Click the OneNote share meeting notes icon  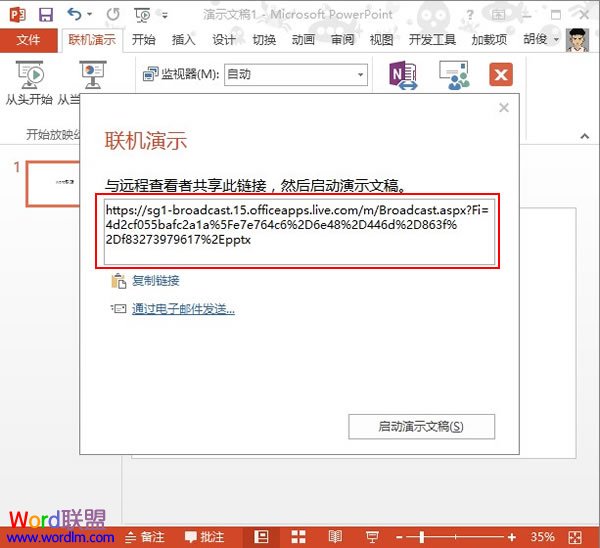pyautogui.click(x=403, y=75)
